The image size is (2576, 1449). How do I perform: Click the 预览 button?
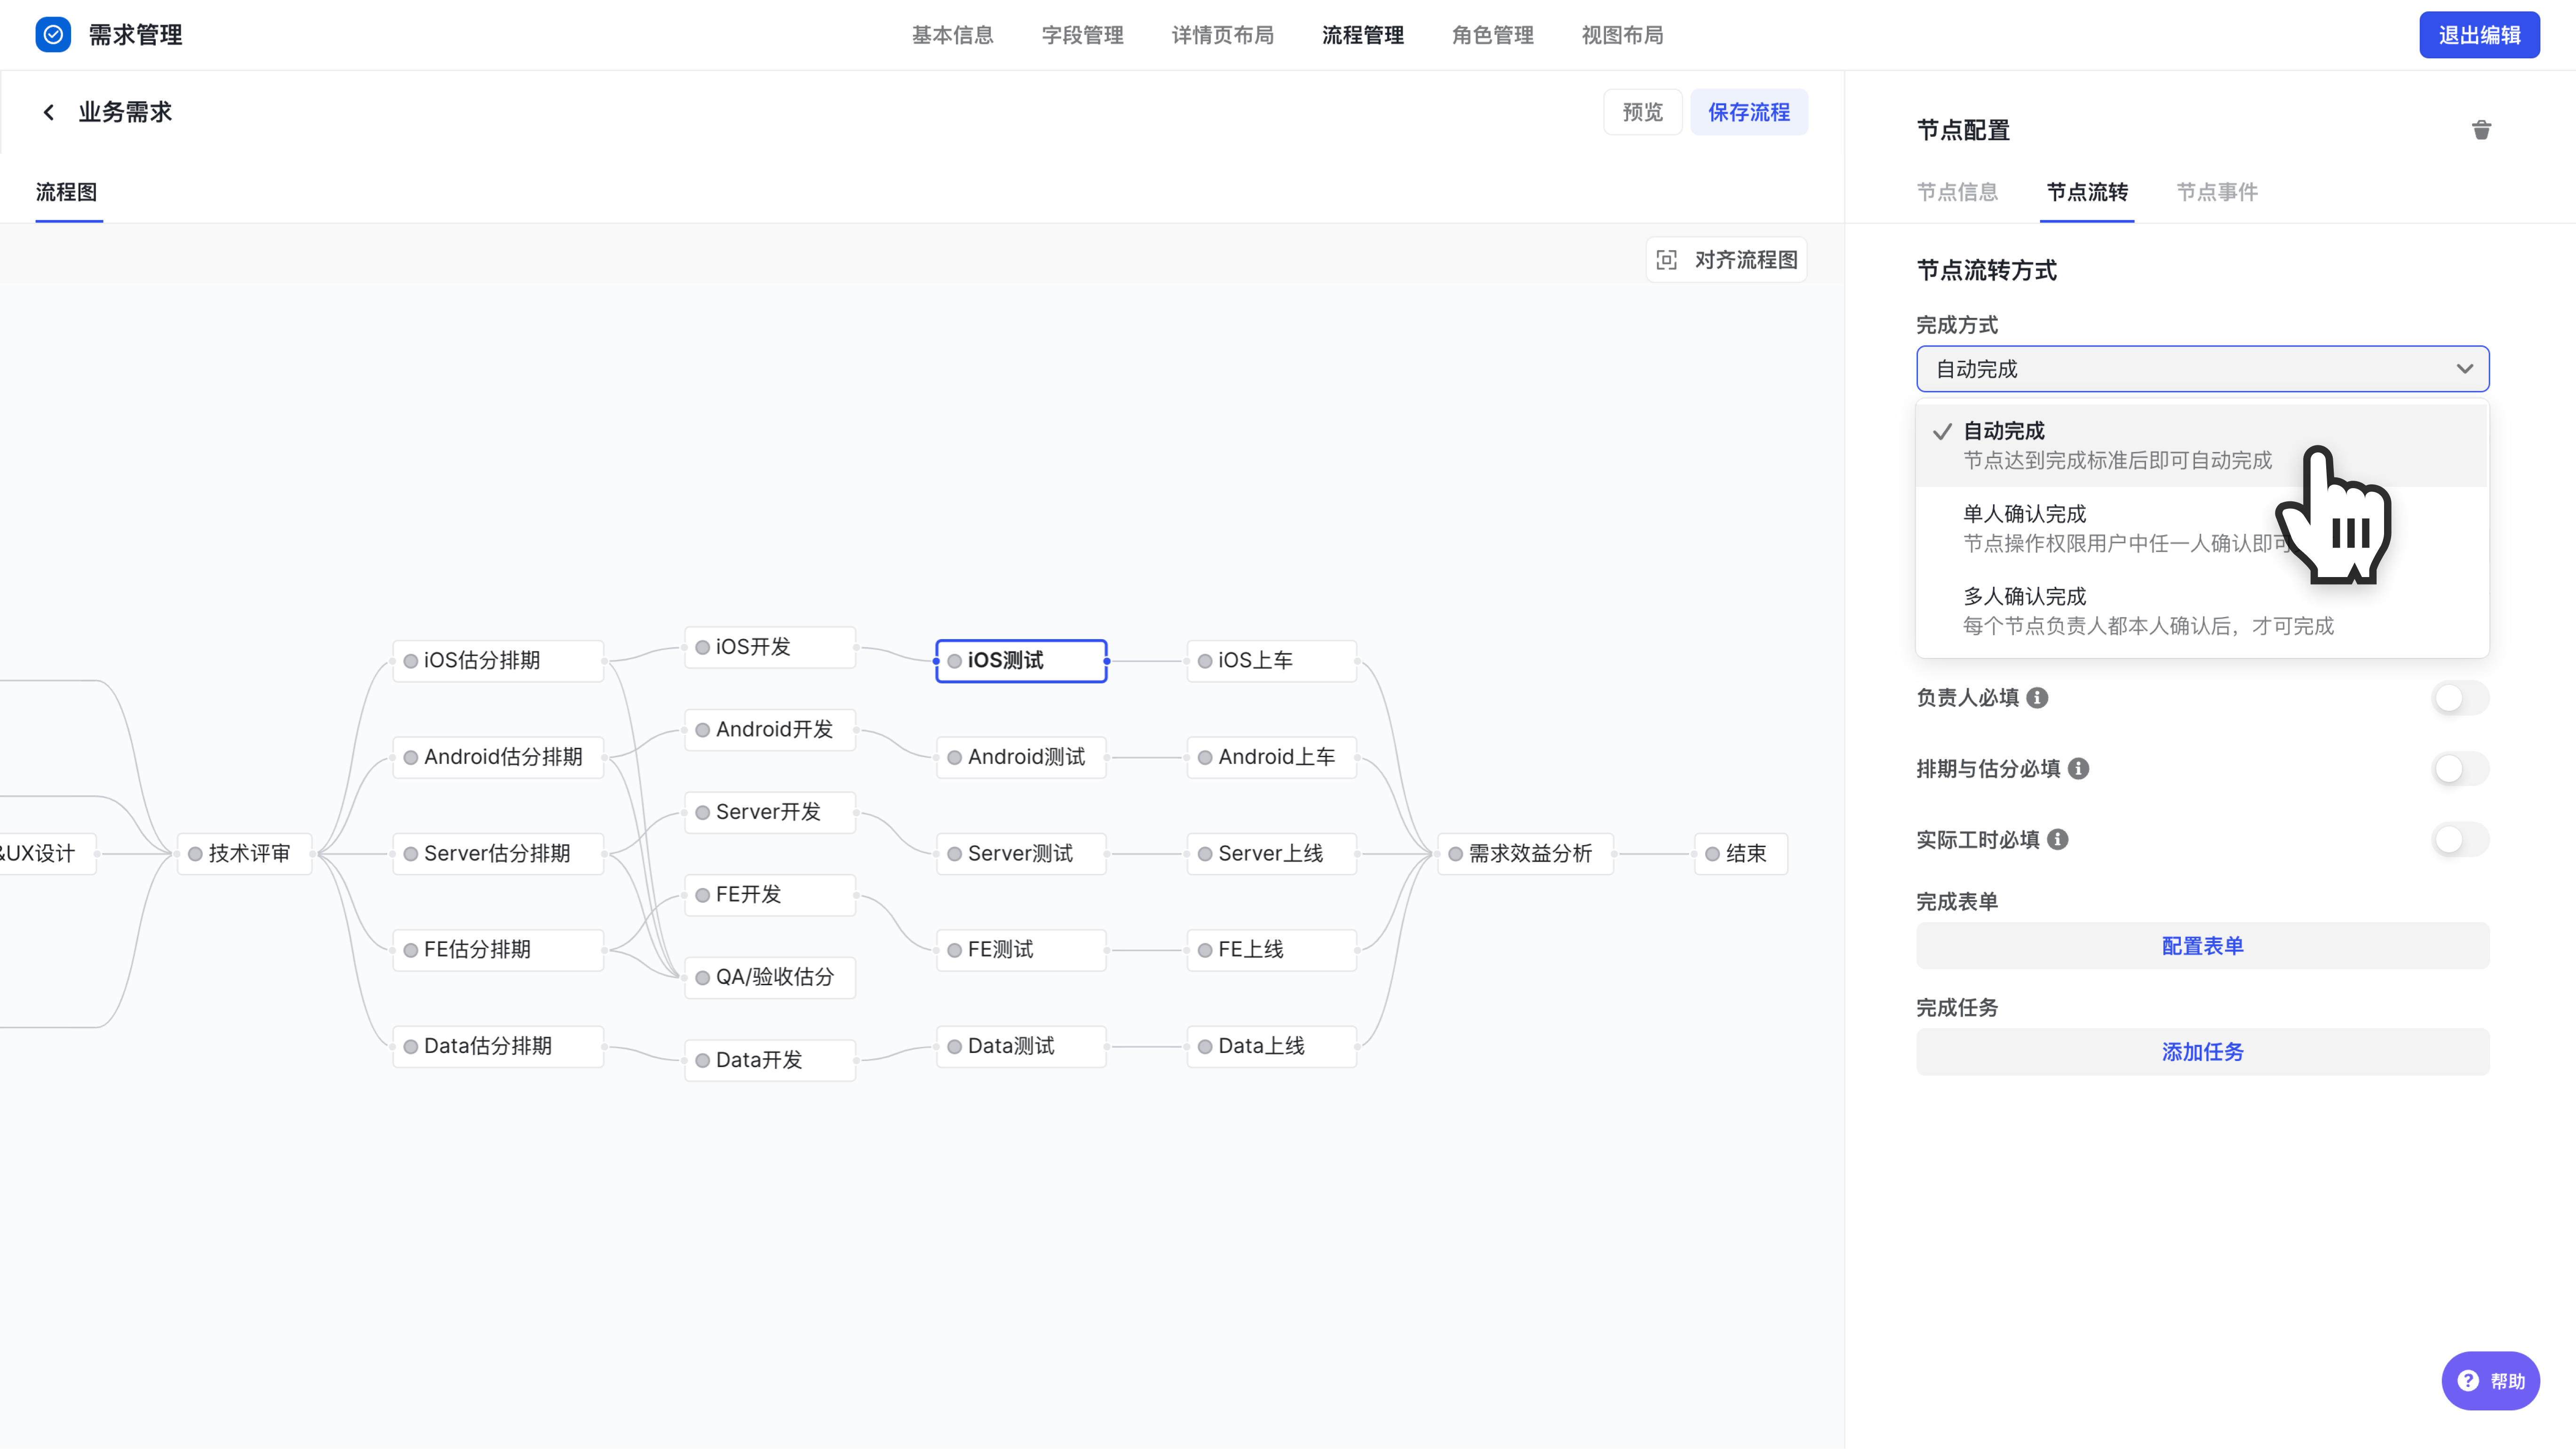1642,112
